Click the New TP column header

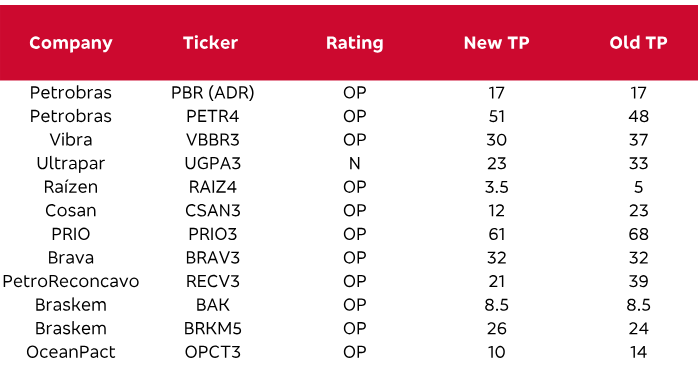click(496, 43)
